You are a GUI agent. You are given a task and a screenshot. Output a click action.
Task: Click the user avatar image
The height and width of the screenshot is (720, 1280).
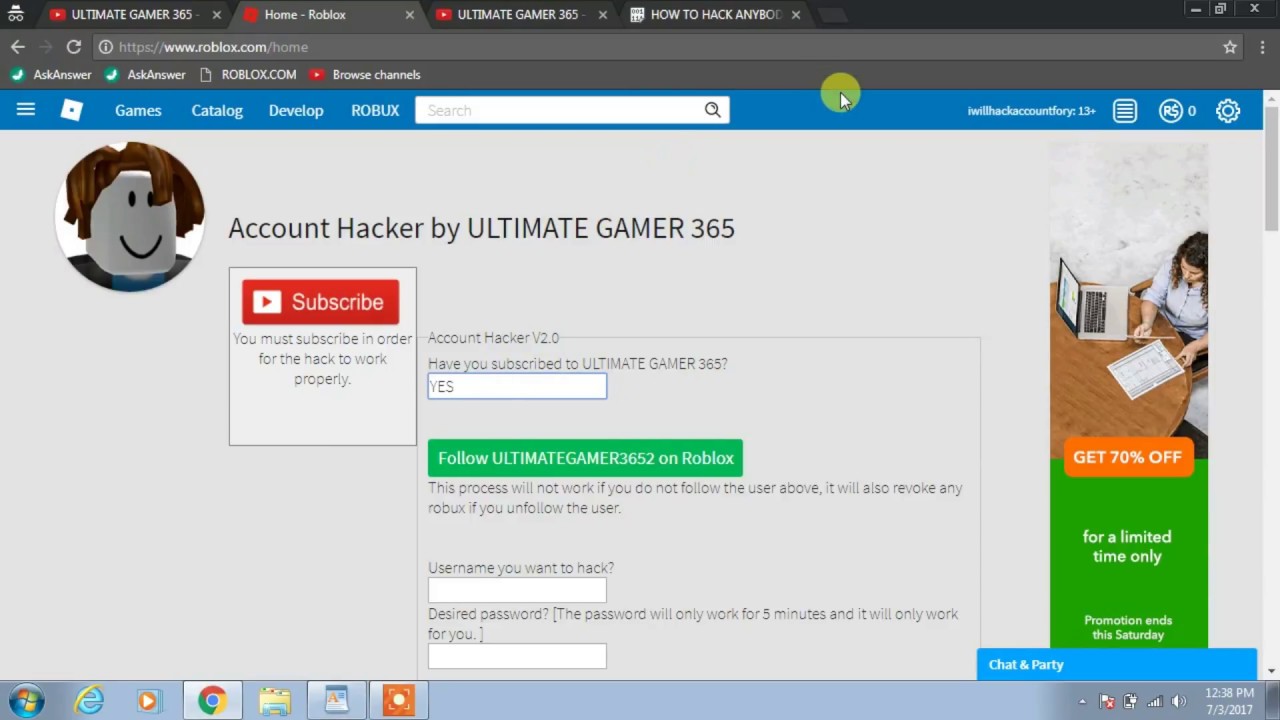click(130, 216)
